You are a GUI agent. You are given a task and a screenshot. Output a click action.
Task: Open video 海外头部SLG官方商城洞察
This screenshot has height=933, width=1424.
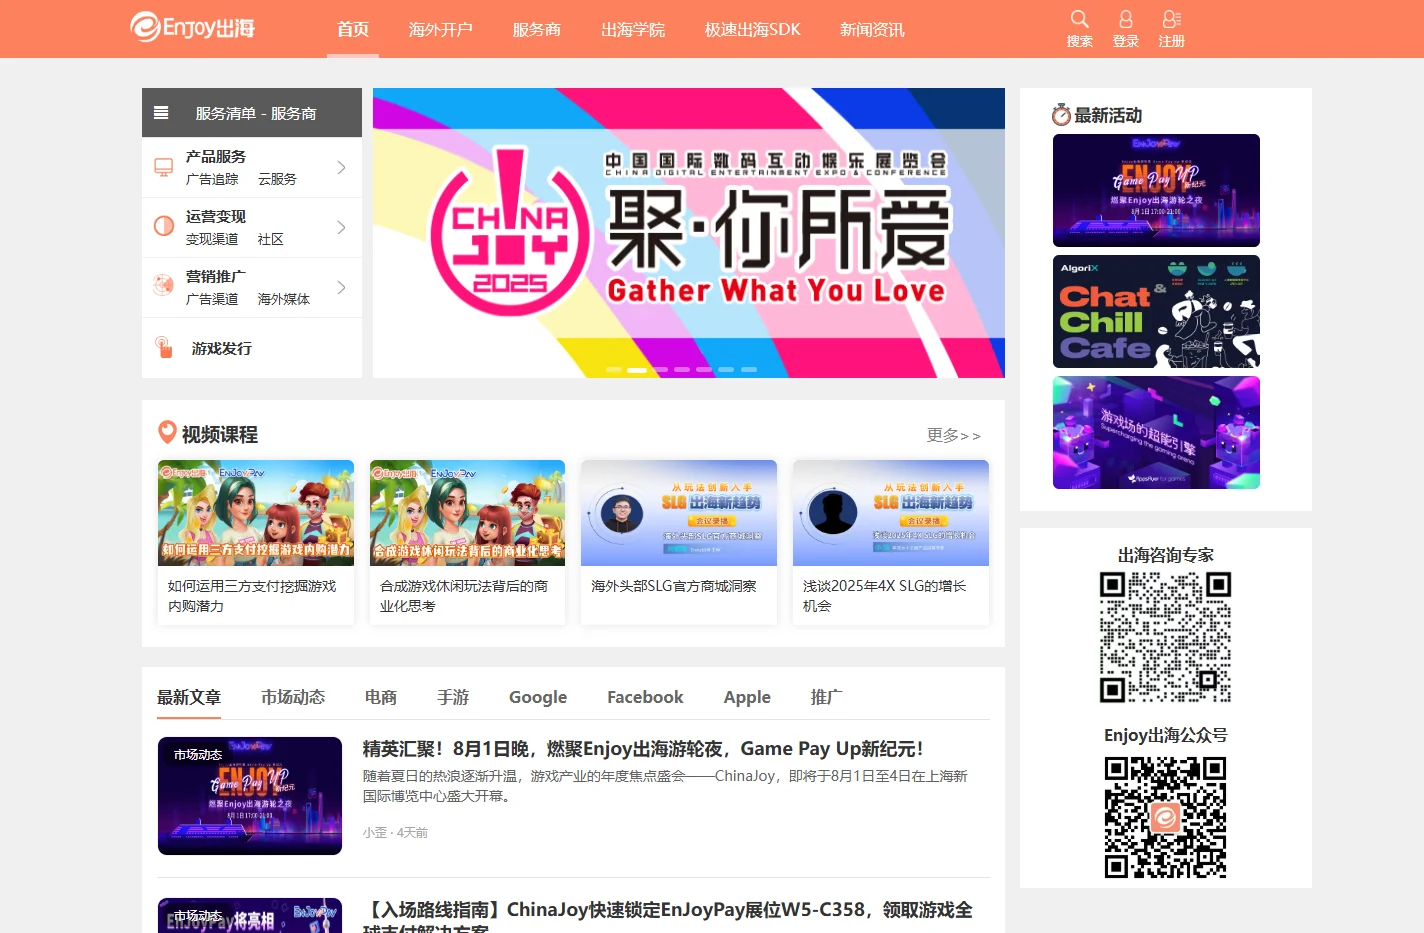point(679,542)
